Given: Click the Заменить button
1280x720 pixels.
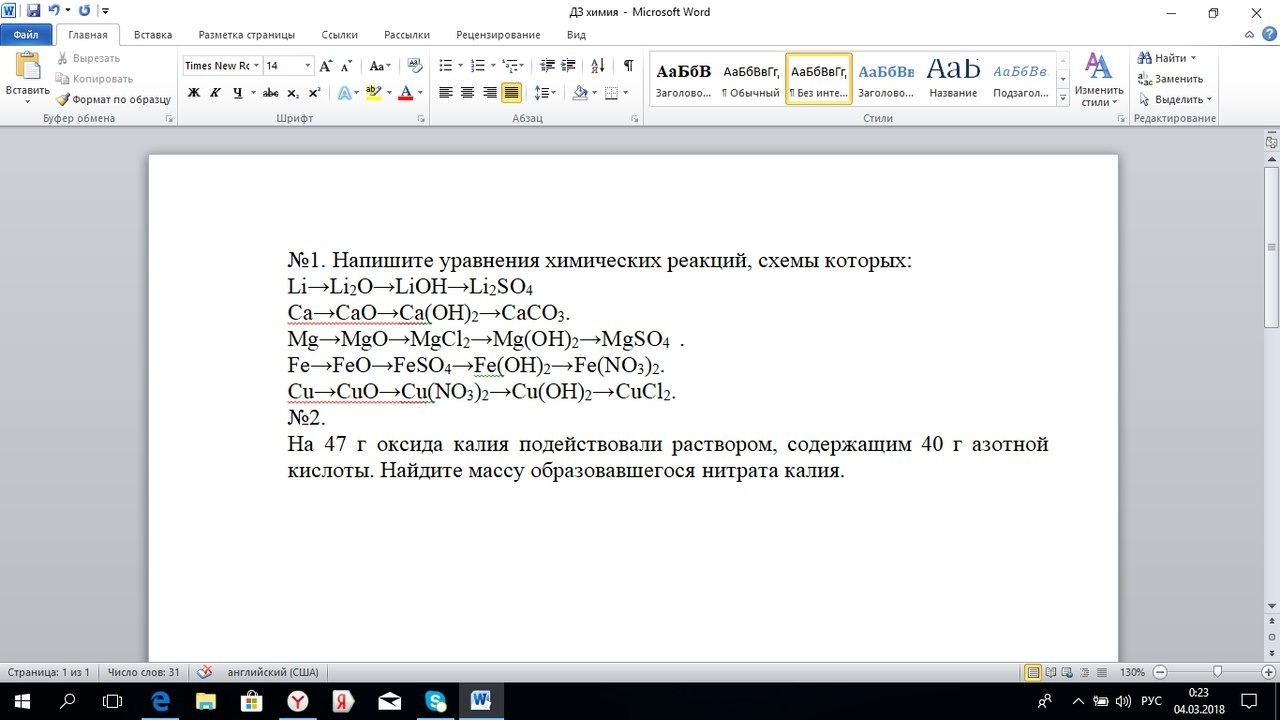Looking at the screenshot, I should (x=1170, y=79).
